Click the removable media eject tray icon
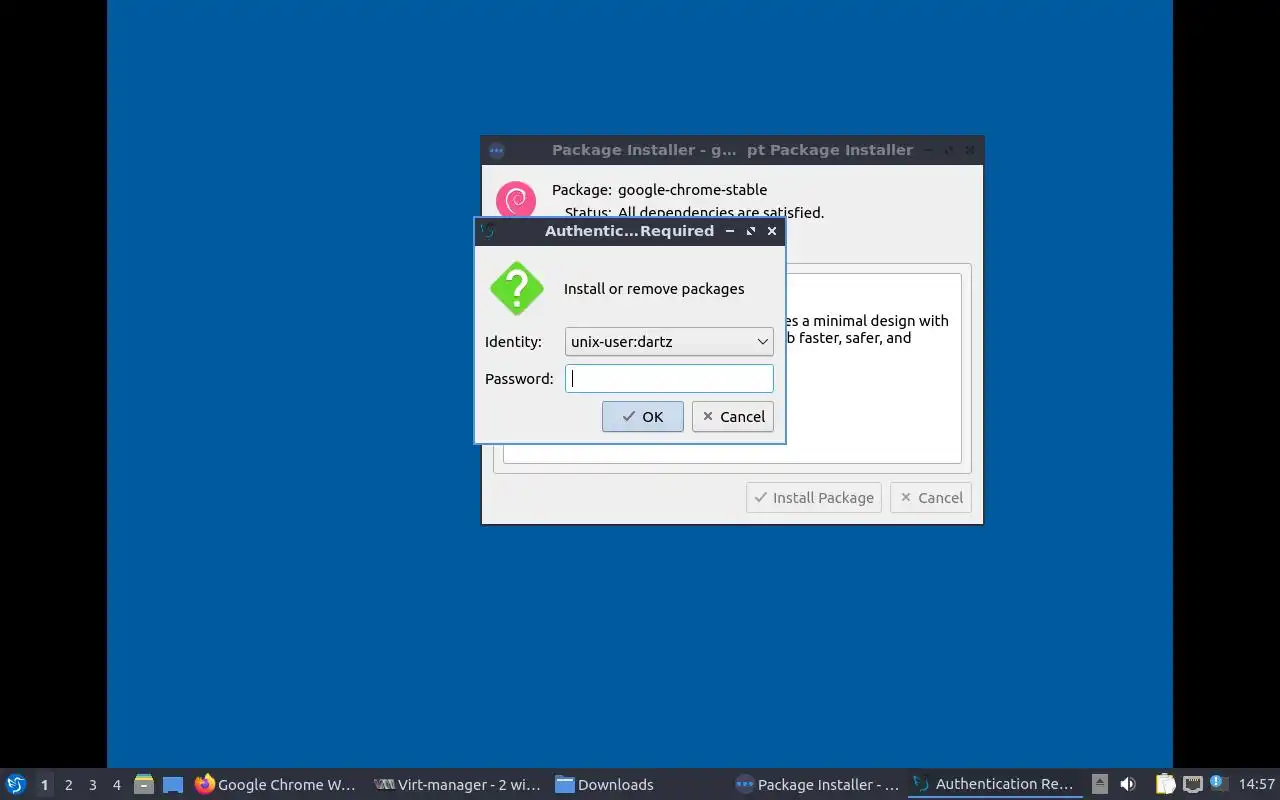This screenshot has width=1280, height=800. [1099, 784]
